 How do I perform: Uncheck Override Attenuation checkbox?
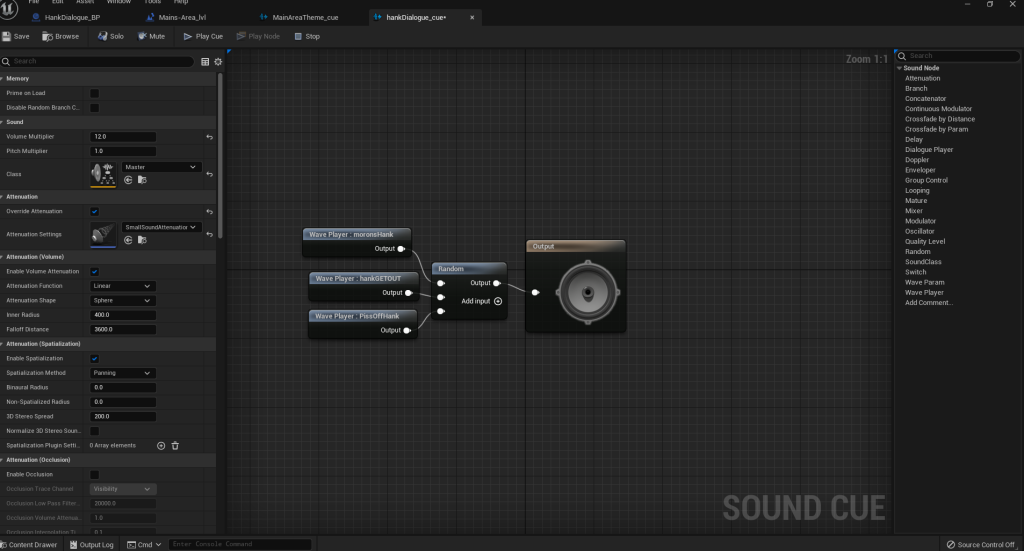[x=94, y=212]
